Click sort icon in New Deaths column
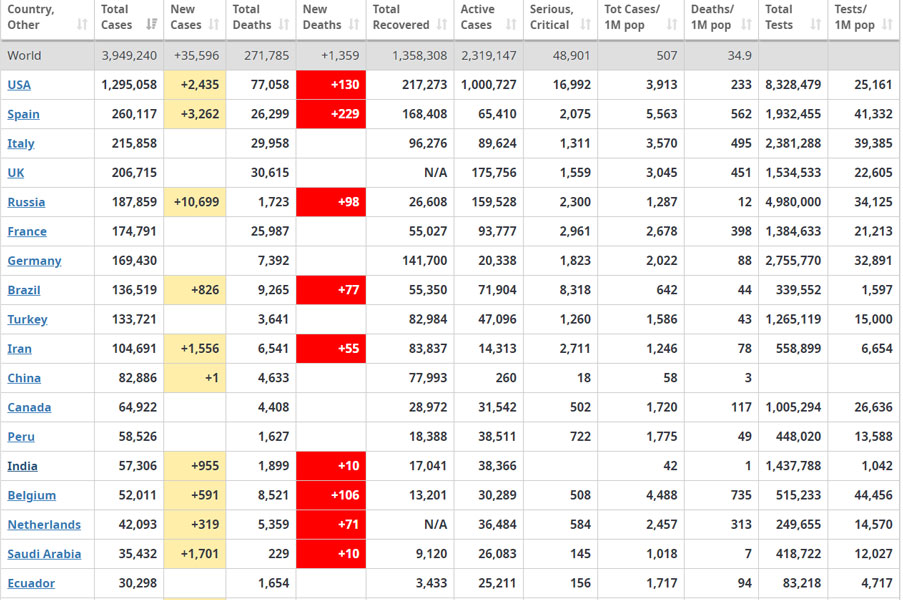The image size is (903, 600). 356,25
